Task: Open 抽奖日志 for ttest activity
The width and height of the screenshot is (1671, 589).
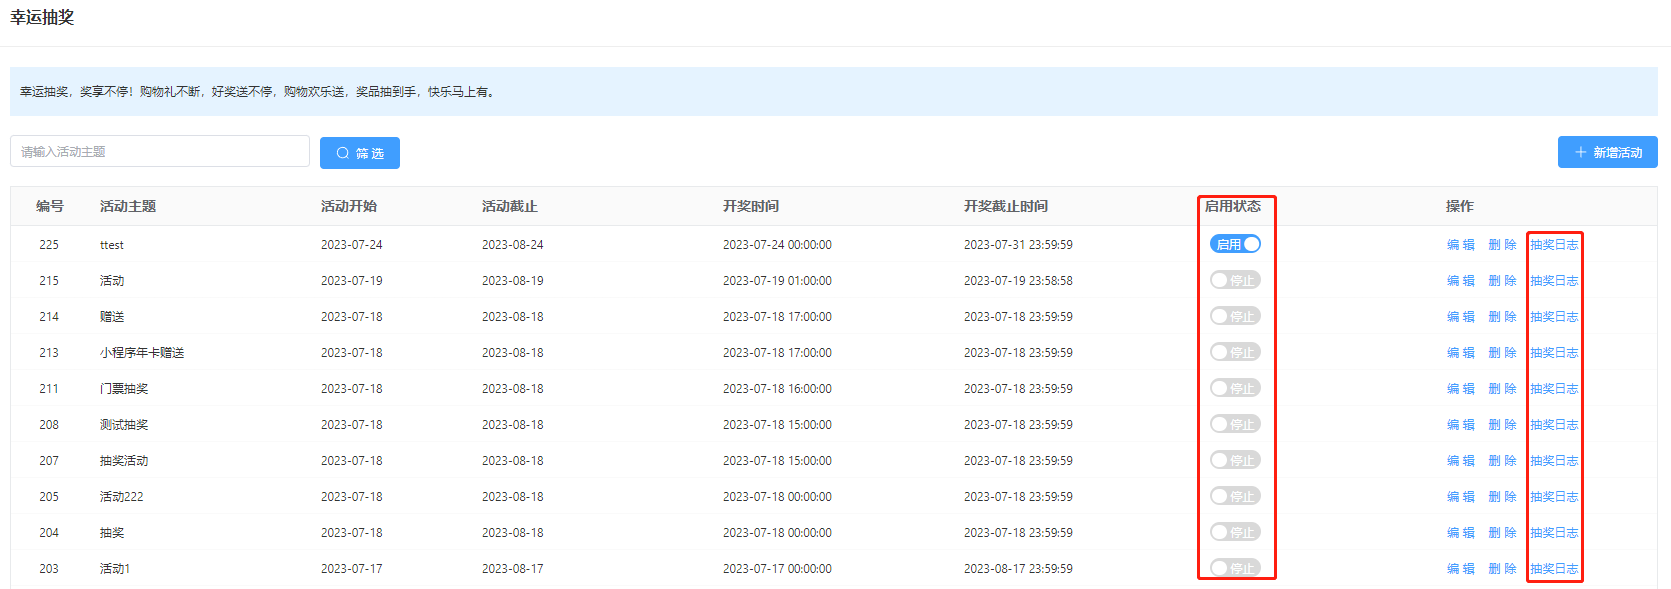Action: 1554,245
